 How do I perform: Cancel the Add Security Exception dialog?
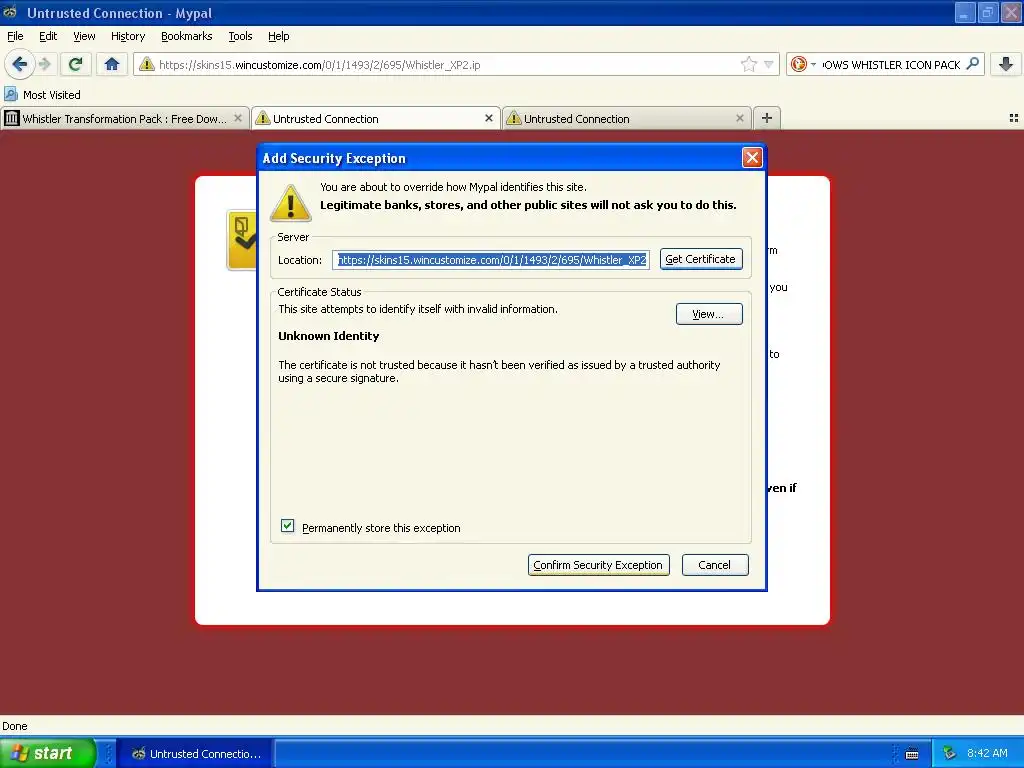pyautogui.click(x=714, y=565)
